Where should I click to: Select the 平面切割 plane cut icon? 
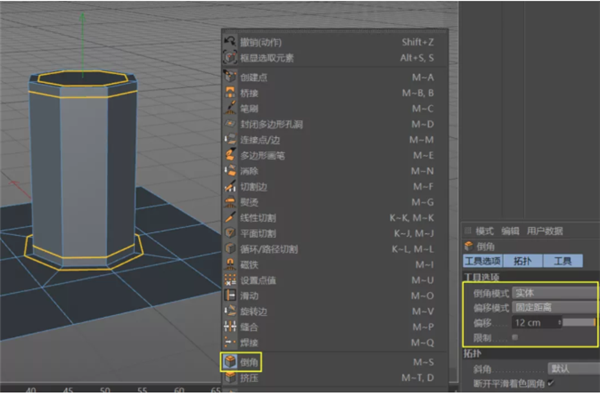(230, 233)
